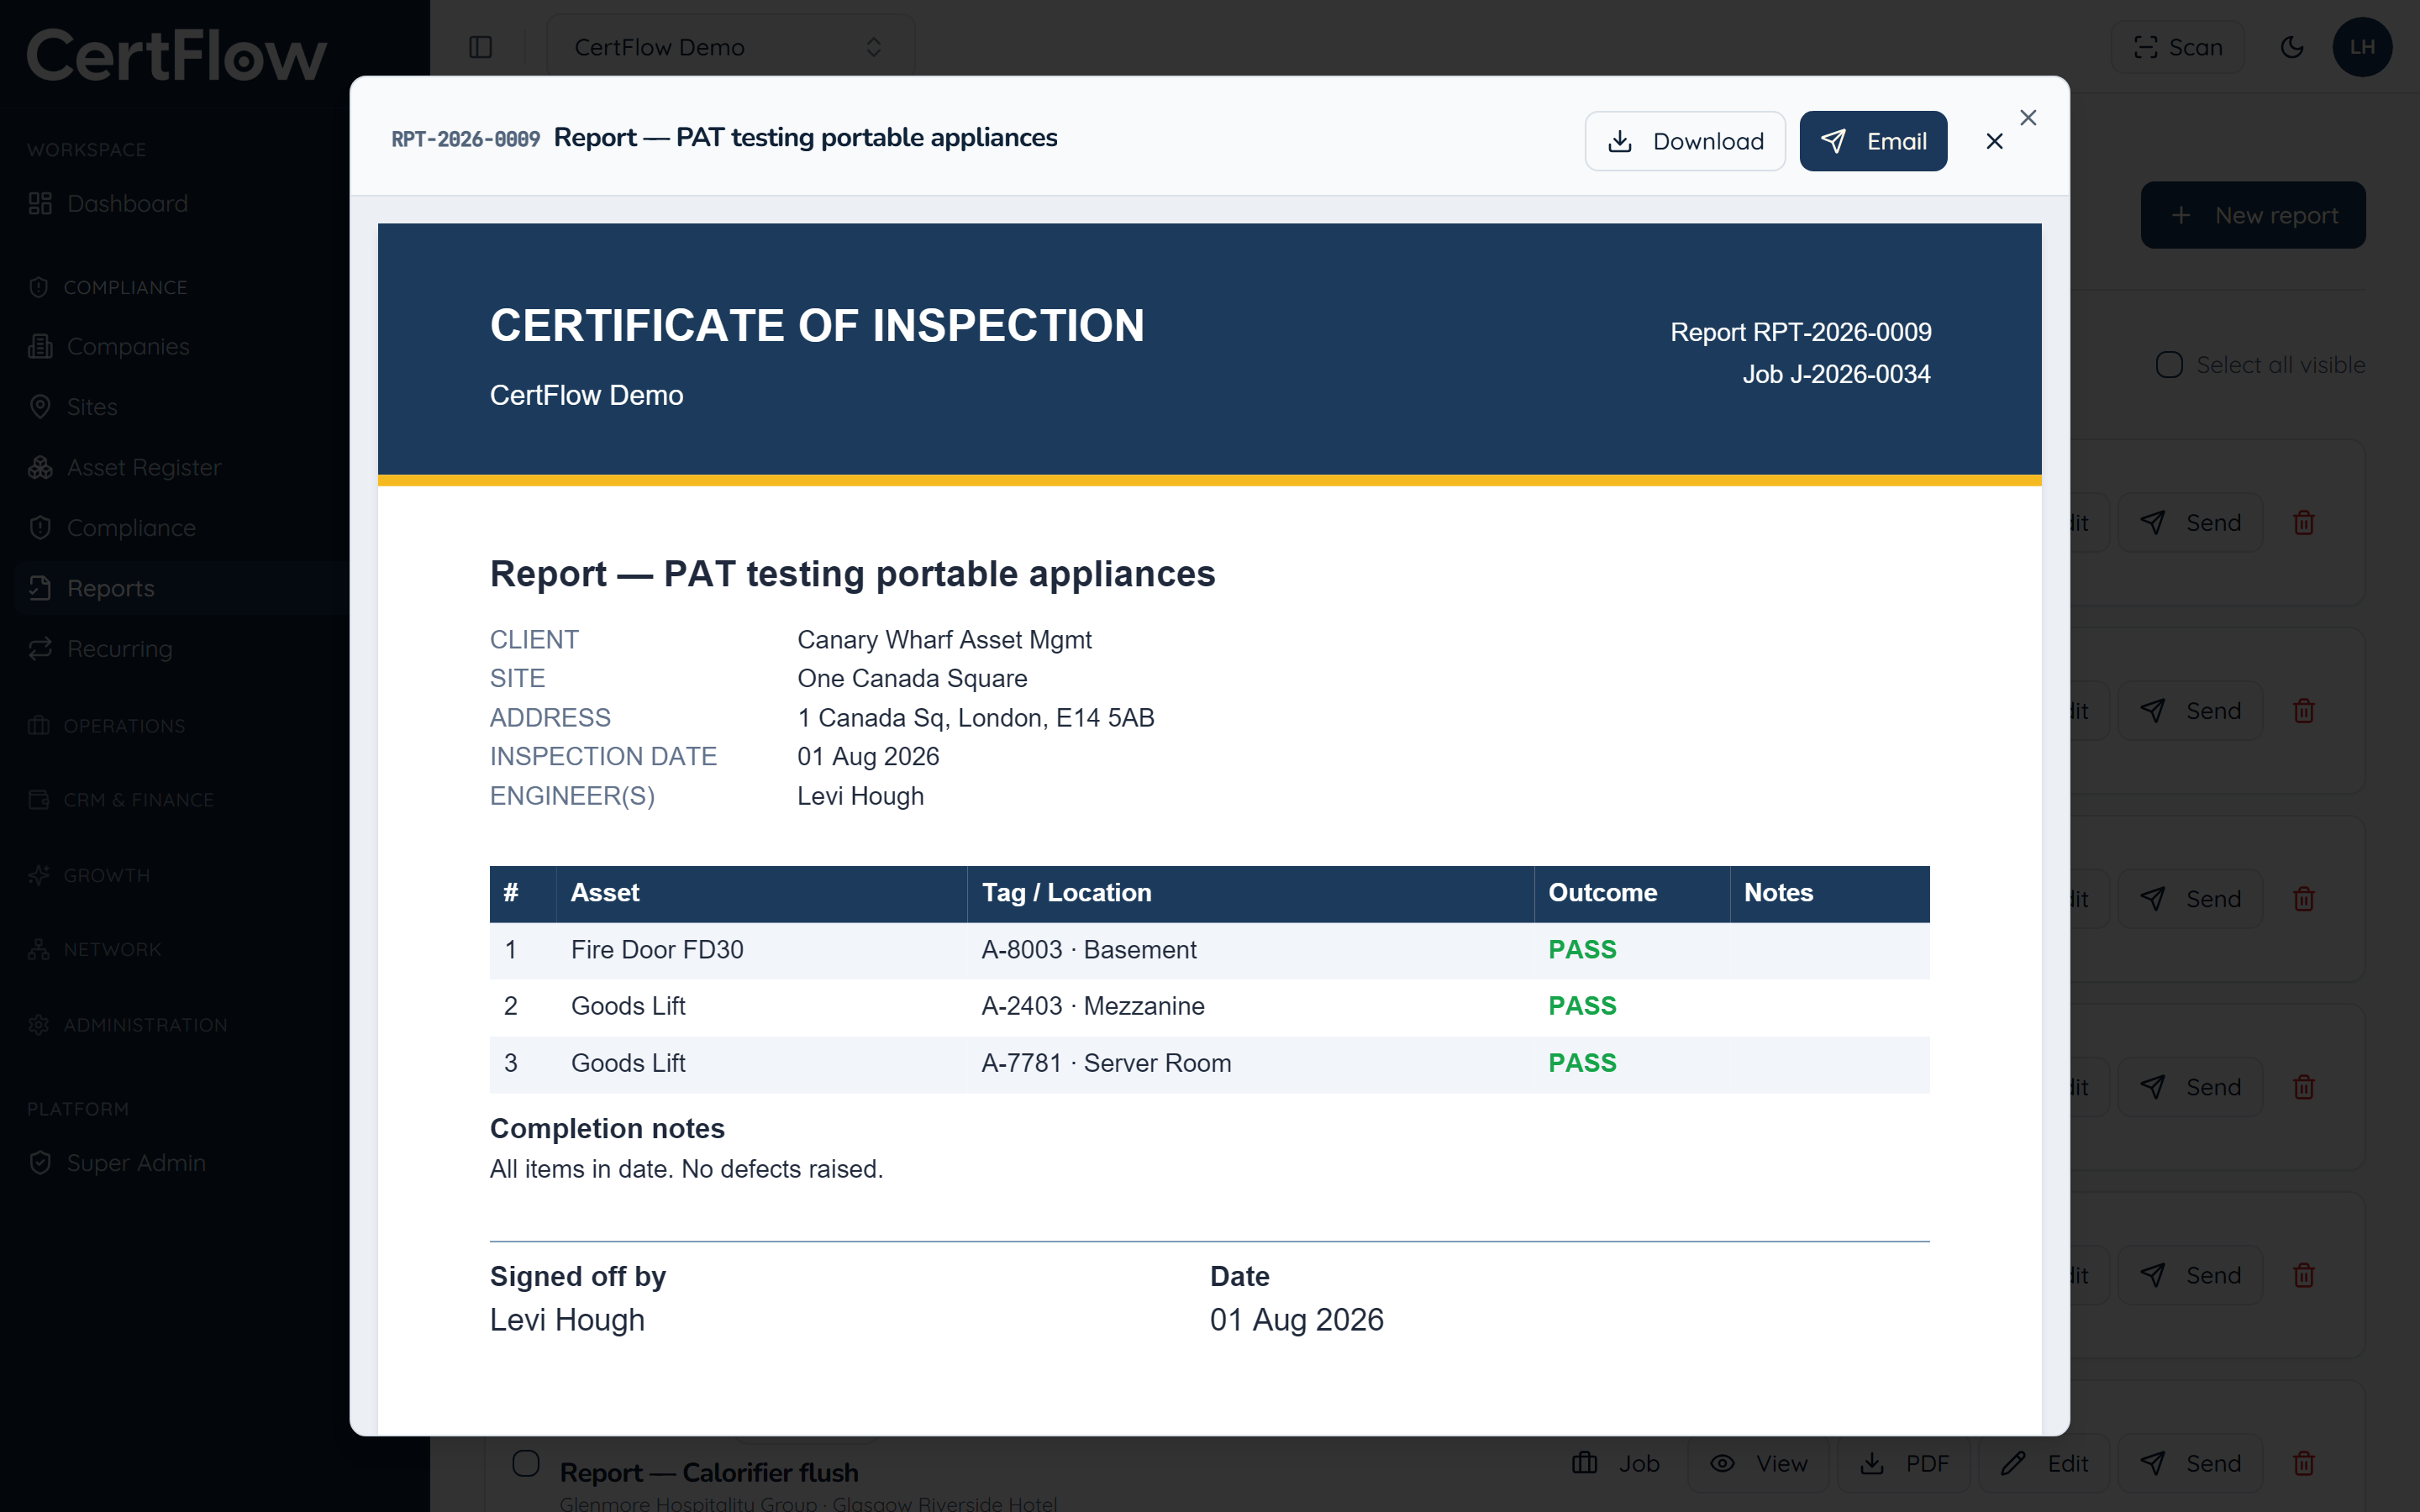Click the site 'One Canada Square'
2420x1512 pixels.
tap(912, 678)
